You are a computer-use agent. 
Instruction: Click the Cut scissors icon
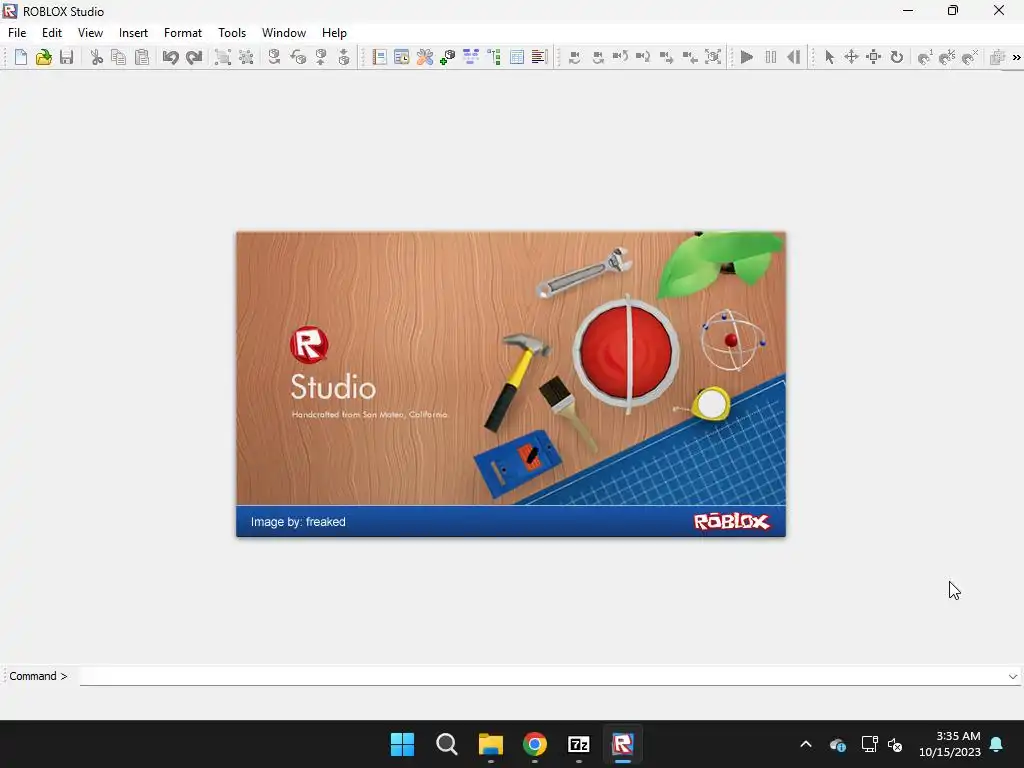click(x=97, y=57)
